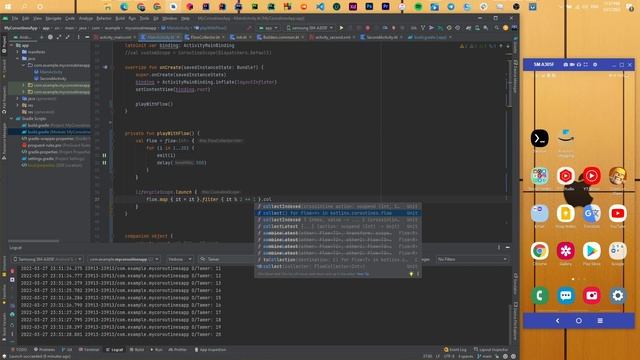Open the Event Log tool window
The width and height of the screenshot is (640, 360).
[x=455, y=350]
